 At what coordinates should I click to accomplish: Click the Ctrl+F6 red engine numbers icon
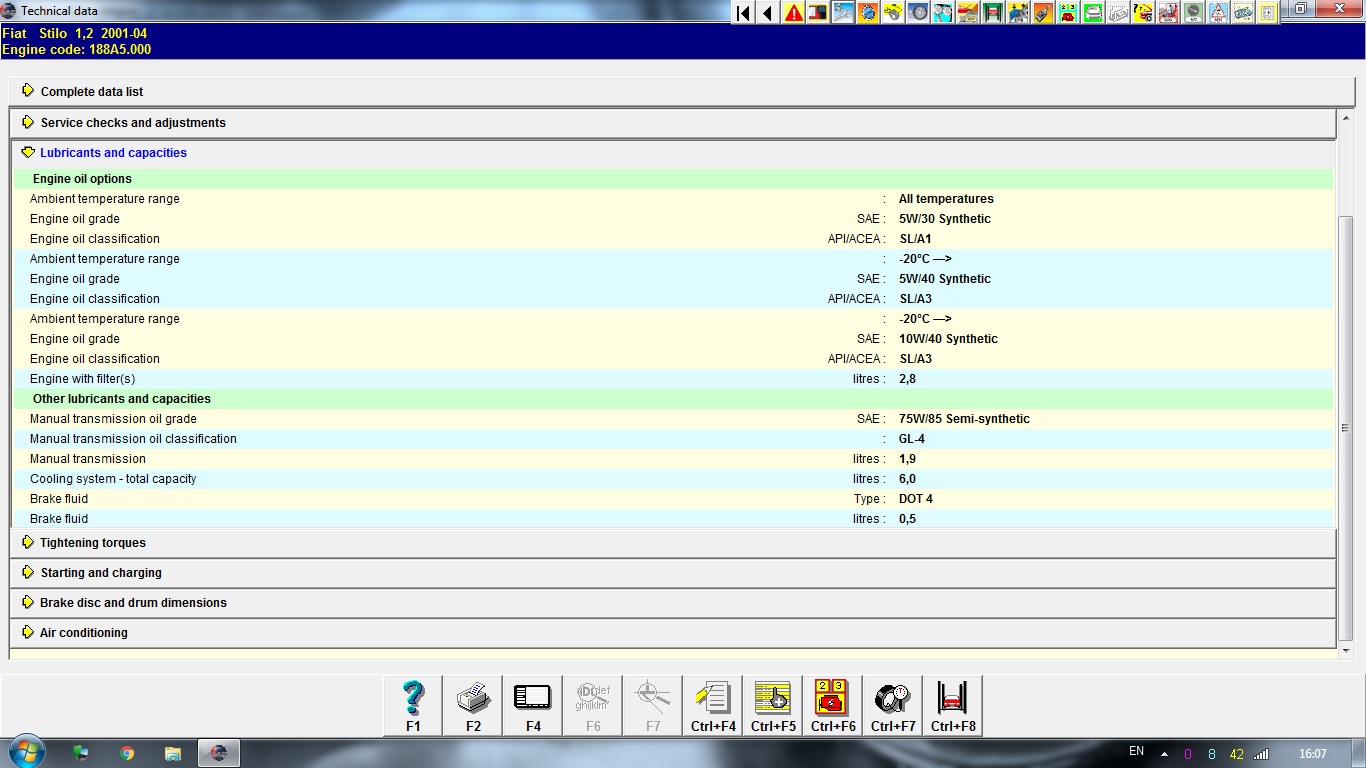(x=833, y=705)
